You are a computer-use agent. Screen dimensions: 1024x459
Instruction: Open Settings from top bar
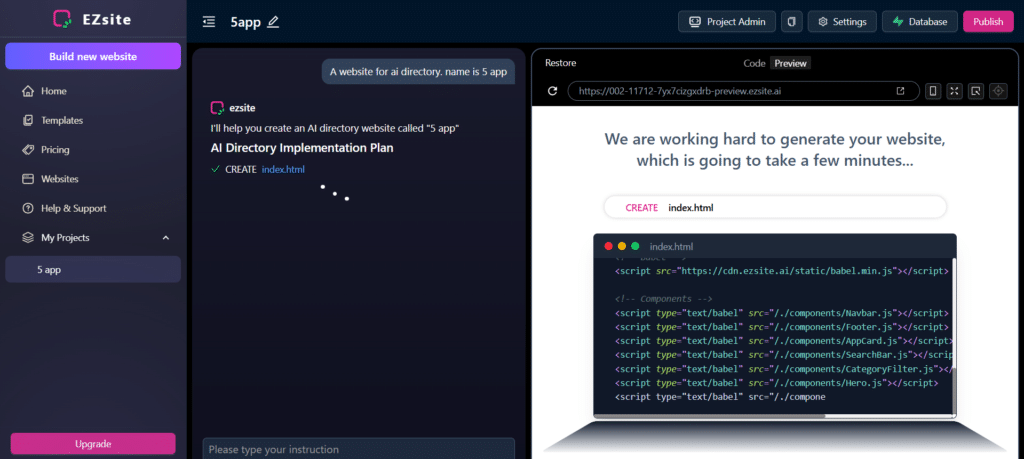click(842, 22)
